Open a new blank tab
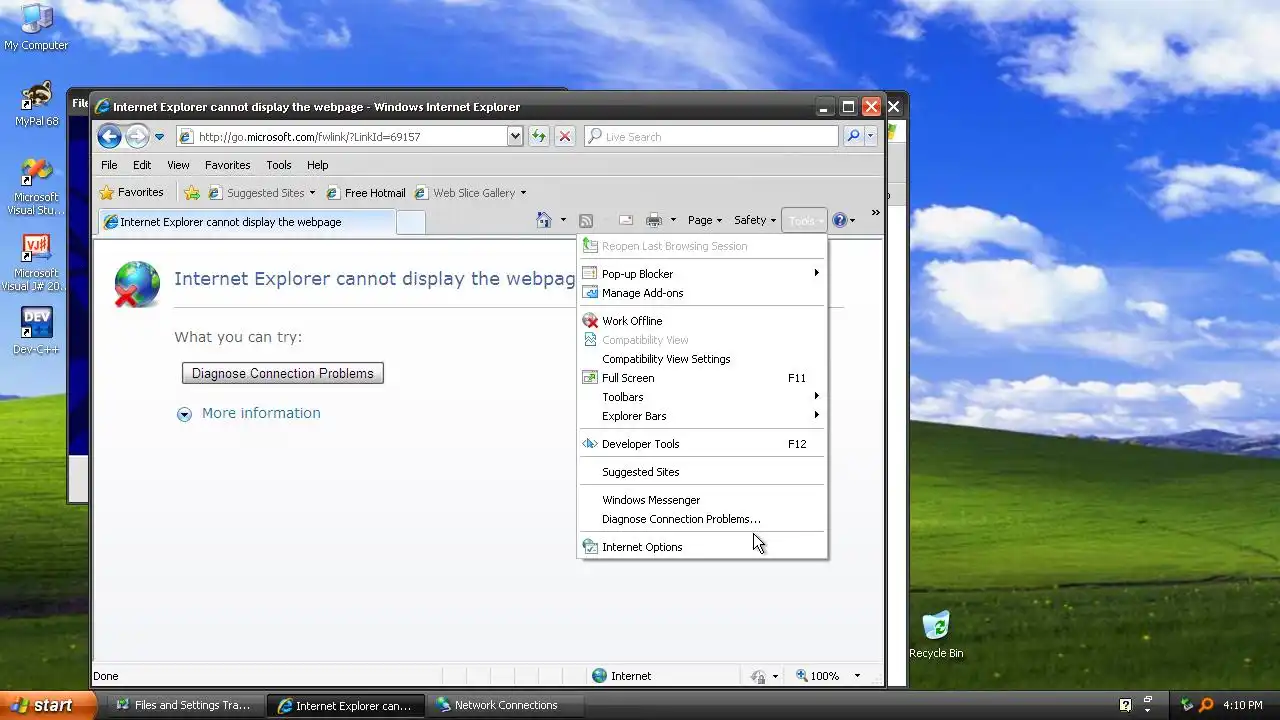 410,222
